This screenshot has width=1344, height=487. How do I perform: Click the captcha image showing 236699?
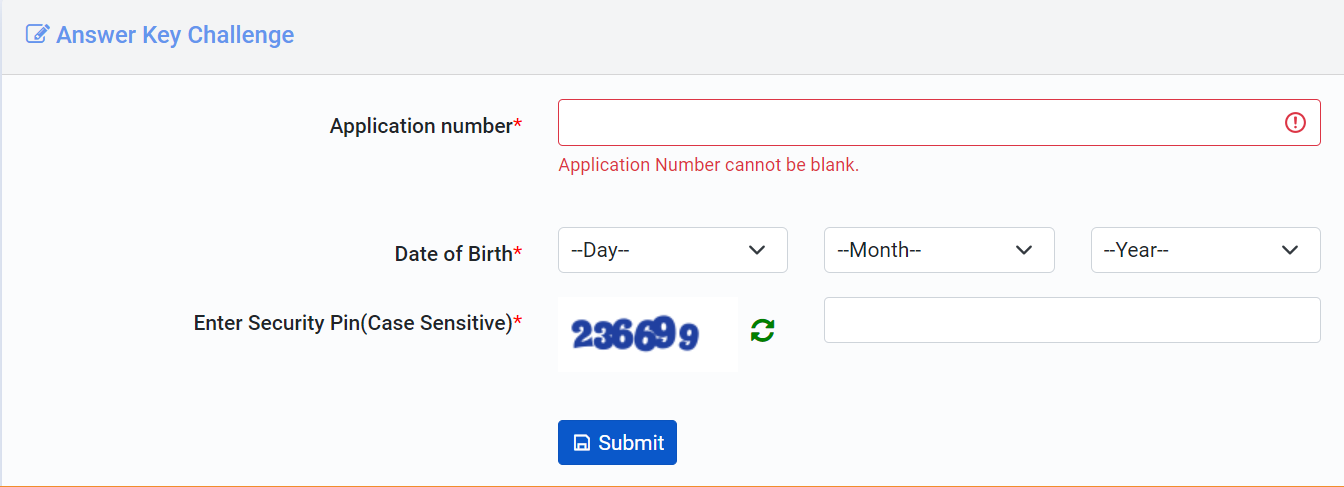click(x=647, y=334)
